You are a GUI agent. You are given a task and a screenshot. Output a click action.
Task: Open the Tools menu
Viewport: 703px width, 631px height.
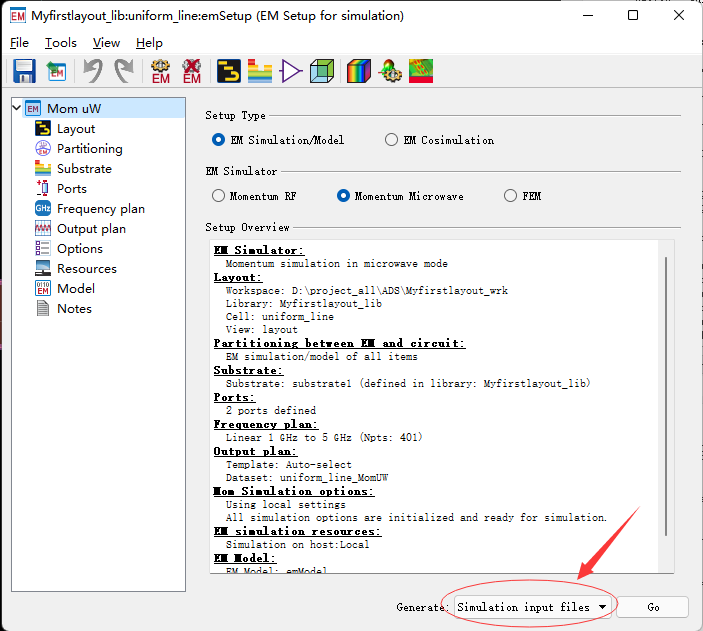tap(61, 43)
